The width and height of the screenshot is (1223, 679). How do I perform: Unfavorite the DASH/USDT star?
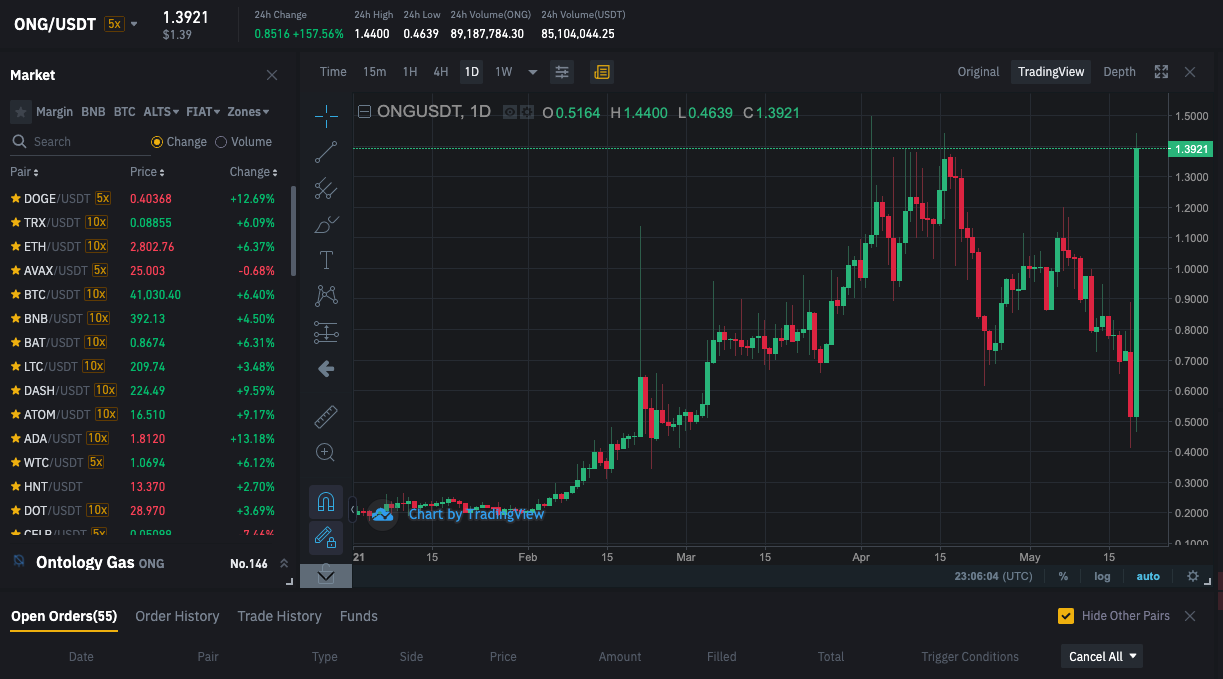(16, 390)
